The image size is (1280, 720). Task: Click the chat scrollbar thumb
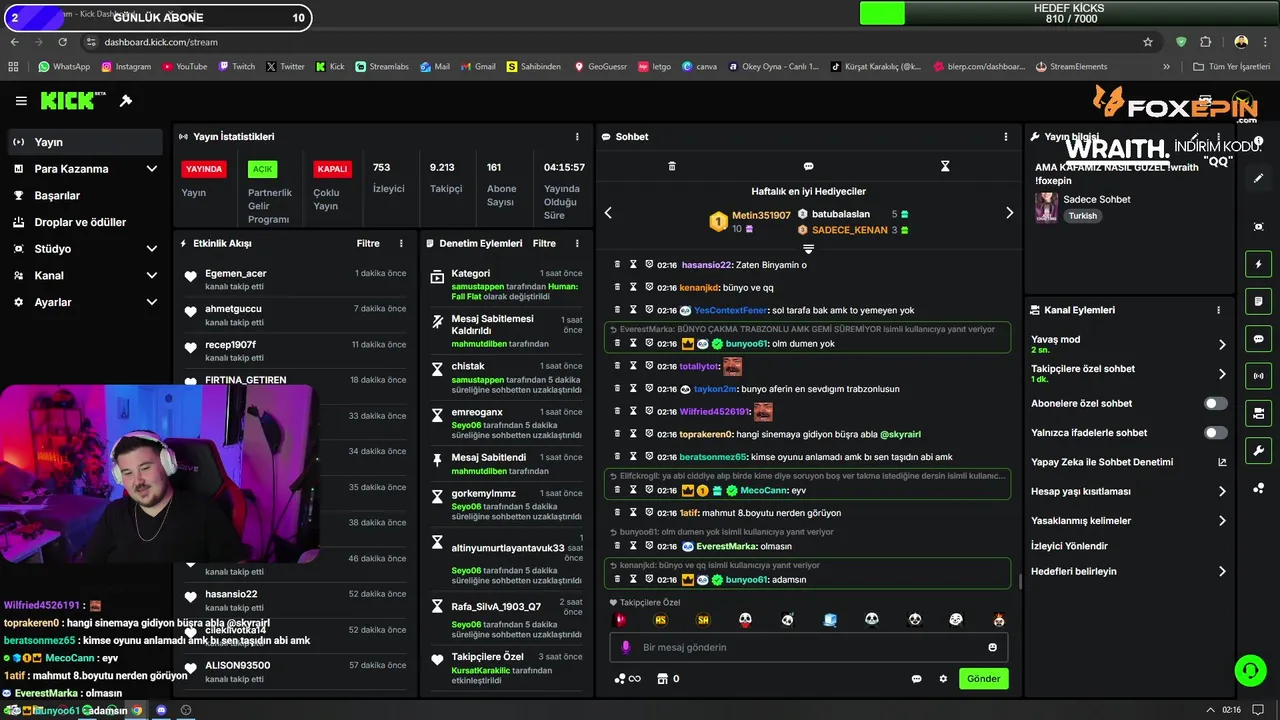pos(1019,581)
